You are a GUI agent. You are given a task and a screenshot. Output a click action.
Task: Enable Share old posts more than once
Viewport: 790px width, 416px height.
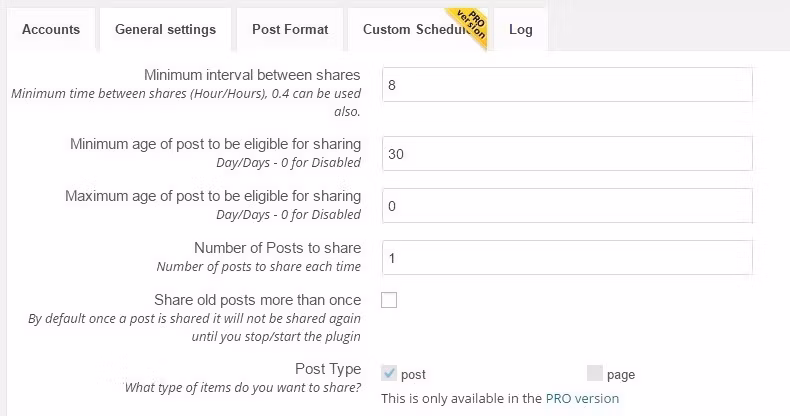click(x=389, y=300)
